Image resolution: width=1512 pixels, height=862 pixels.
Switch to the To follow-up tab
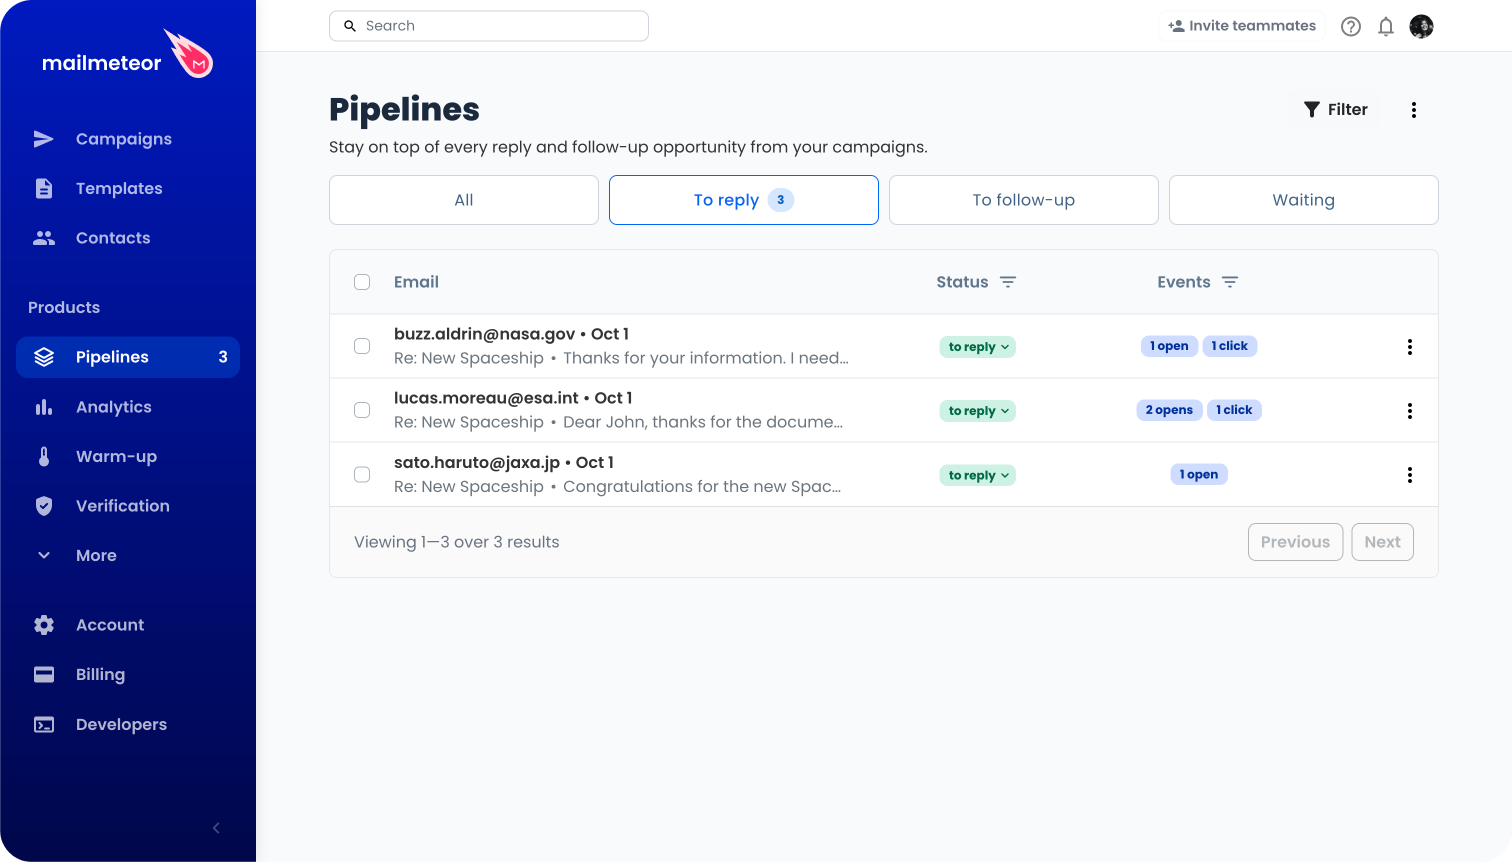(x=1024, y=200)
